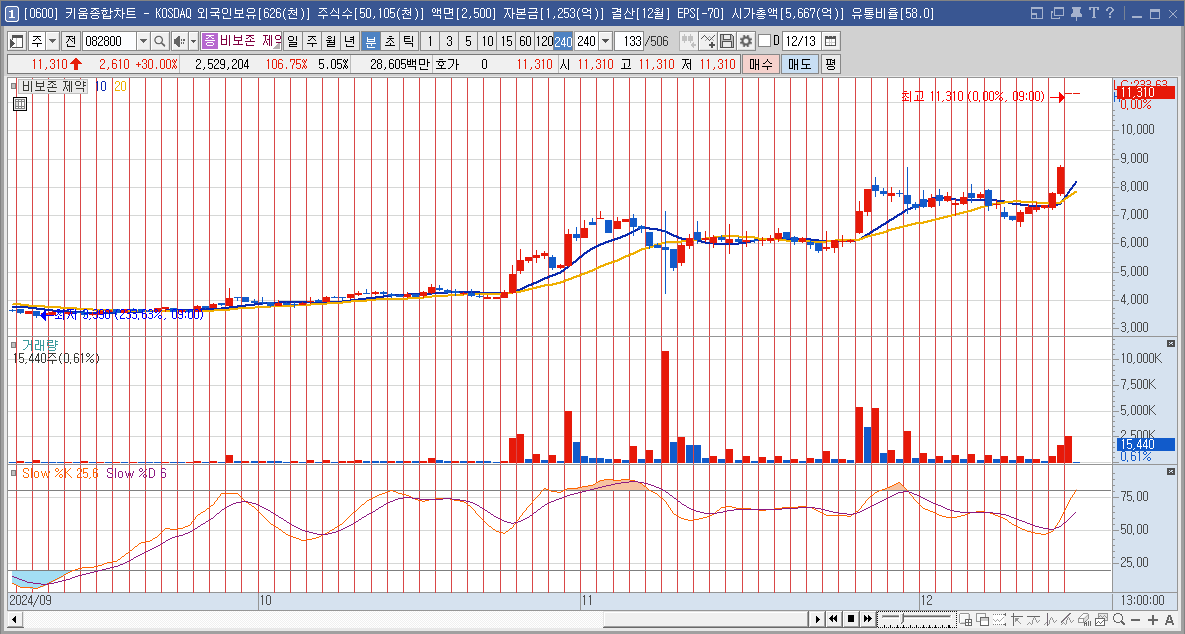Toggle the D checkbox next to date field
The image size is (1185, 634).
[764, 42]
